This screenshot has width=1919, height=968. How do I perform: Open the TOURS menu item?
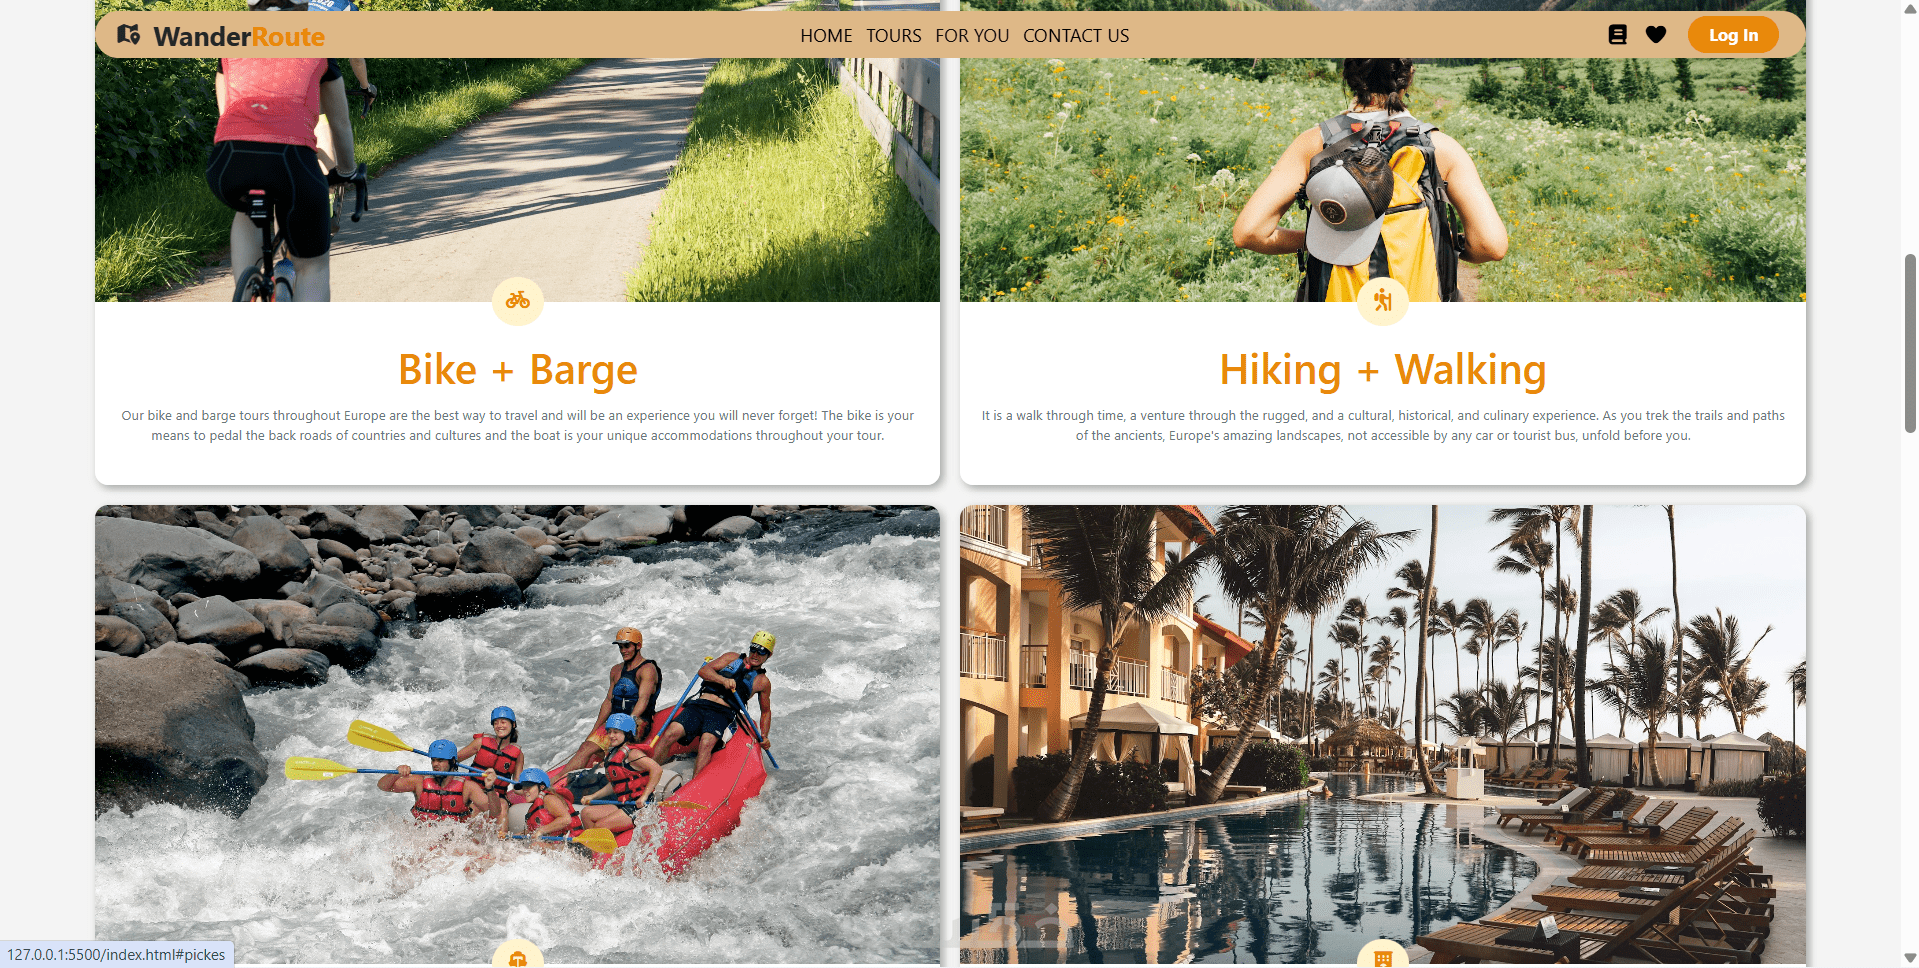[894, 36]
